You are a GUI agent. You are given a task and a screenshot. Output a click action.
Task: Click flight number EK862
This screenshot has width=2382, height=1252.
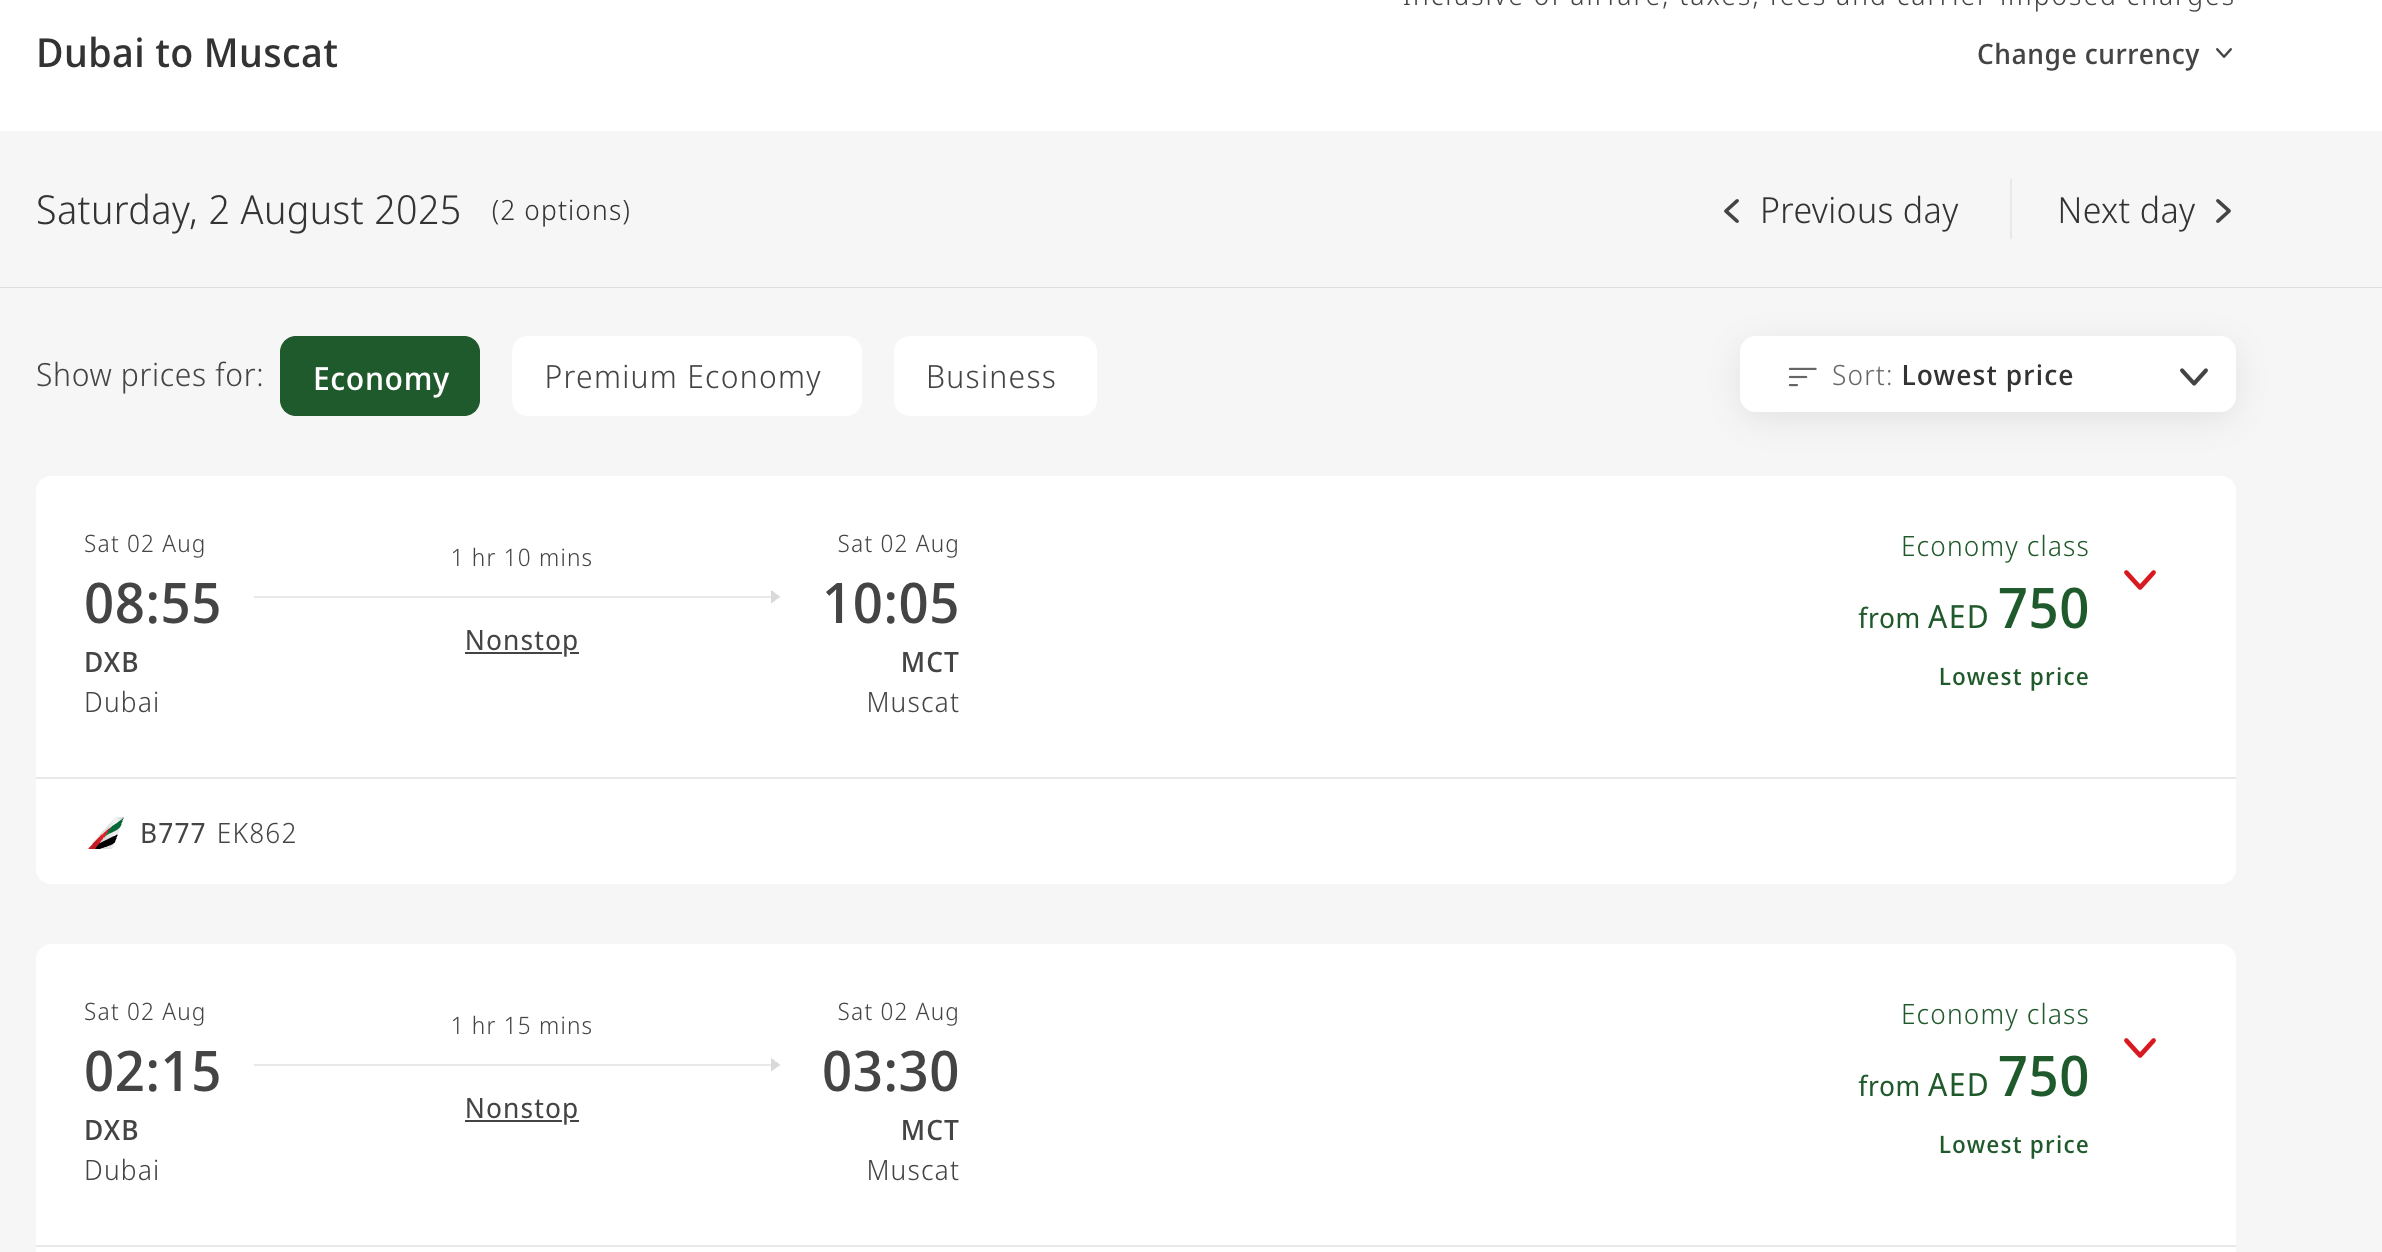coord(257,833)
